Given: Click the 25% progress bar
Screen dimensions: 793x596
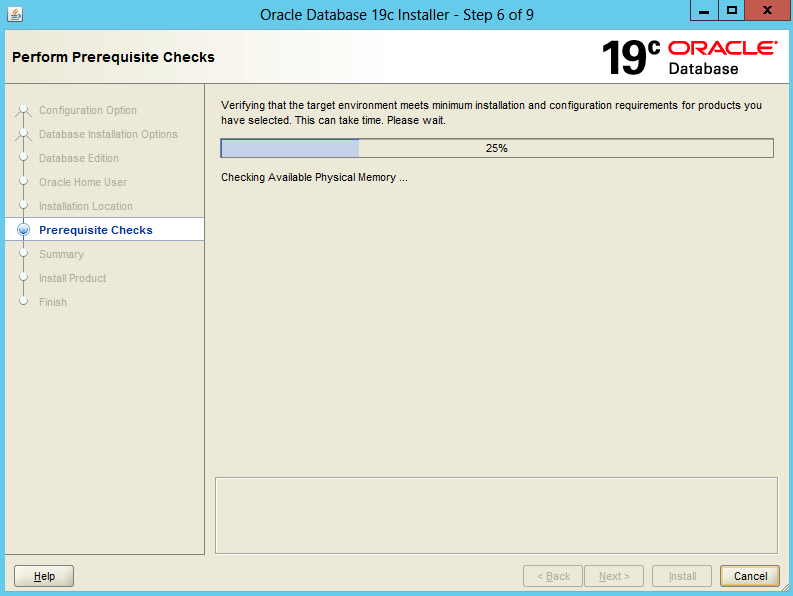Looking at the screenshot, I should point(497,148).
